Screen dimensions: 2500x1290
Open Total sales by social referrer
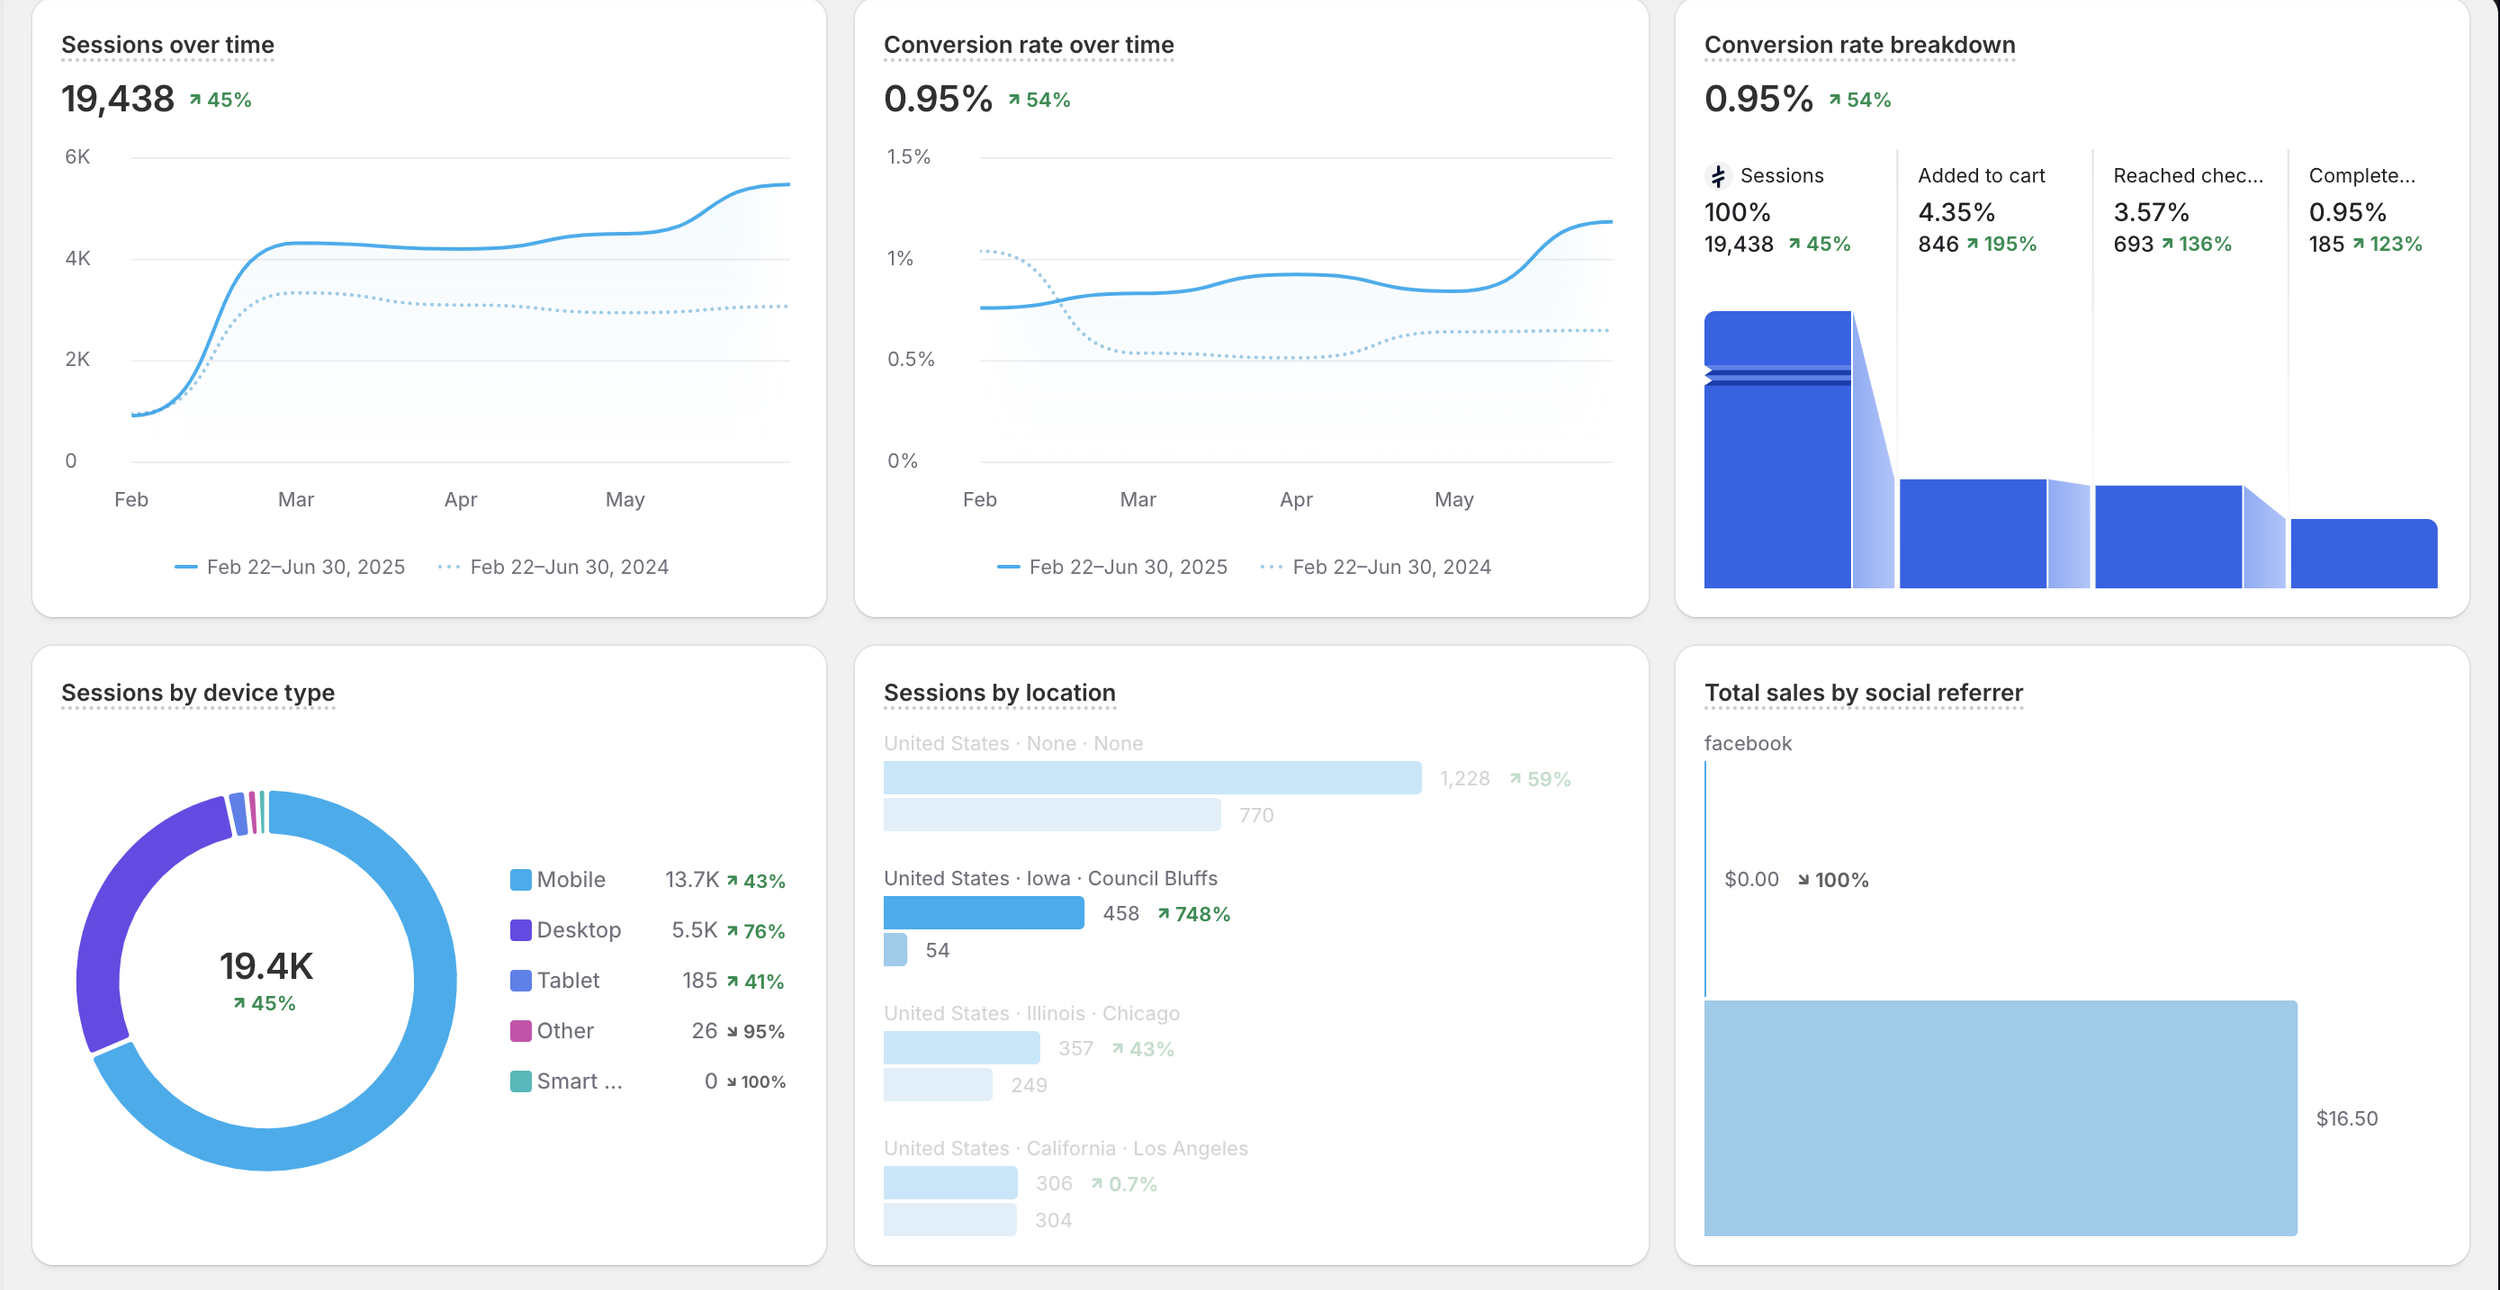[1863, 693]
